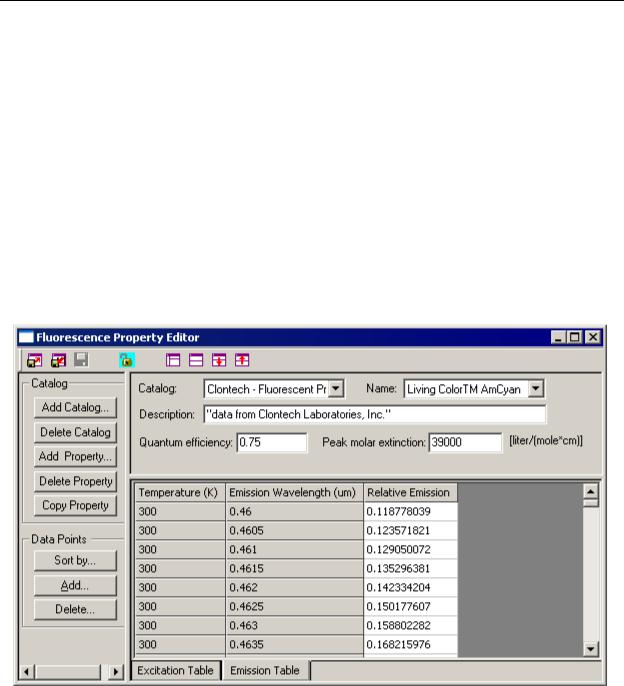Screen dimensions: 624x686
Task: Click the Add Property... button
Action: tap(75, 457)
